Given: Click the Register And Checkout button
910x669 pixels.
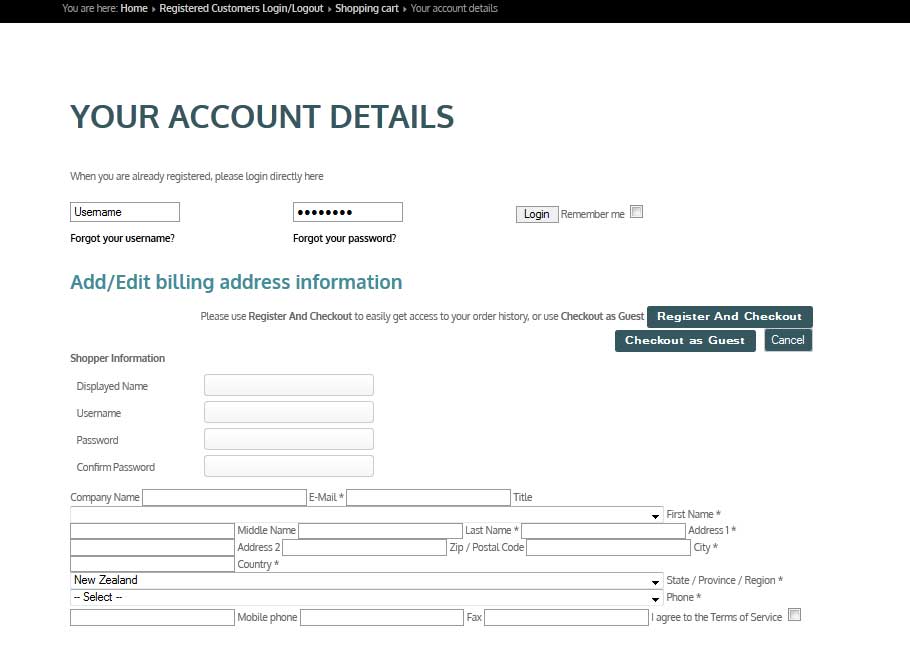Looking at the screenshot, I should [730, 316].
